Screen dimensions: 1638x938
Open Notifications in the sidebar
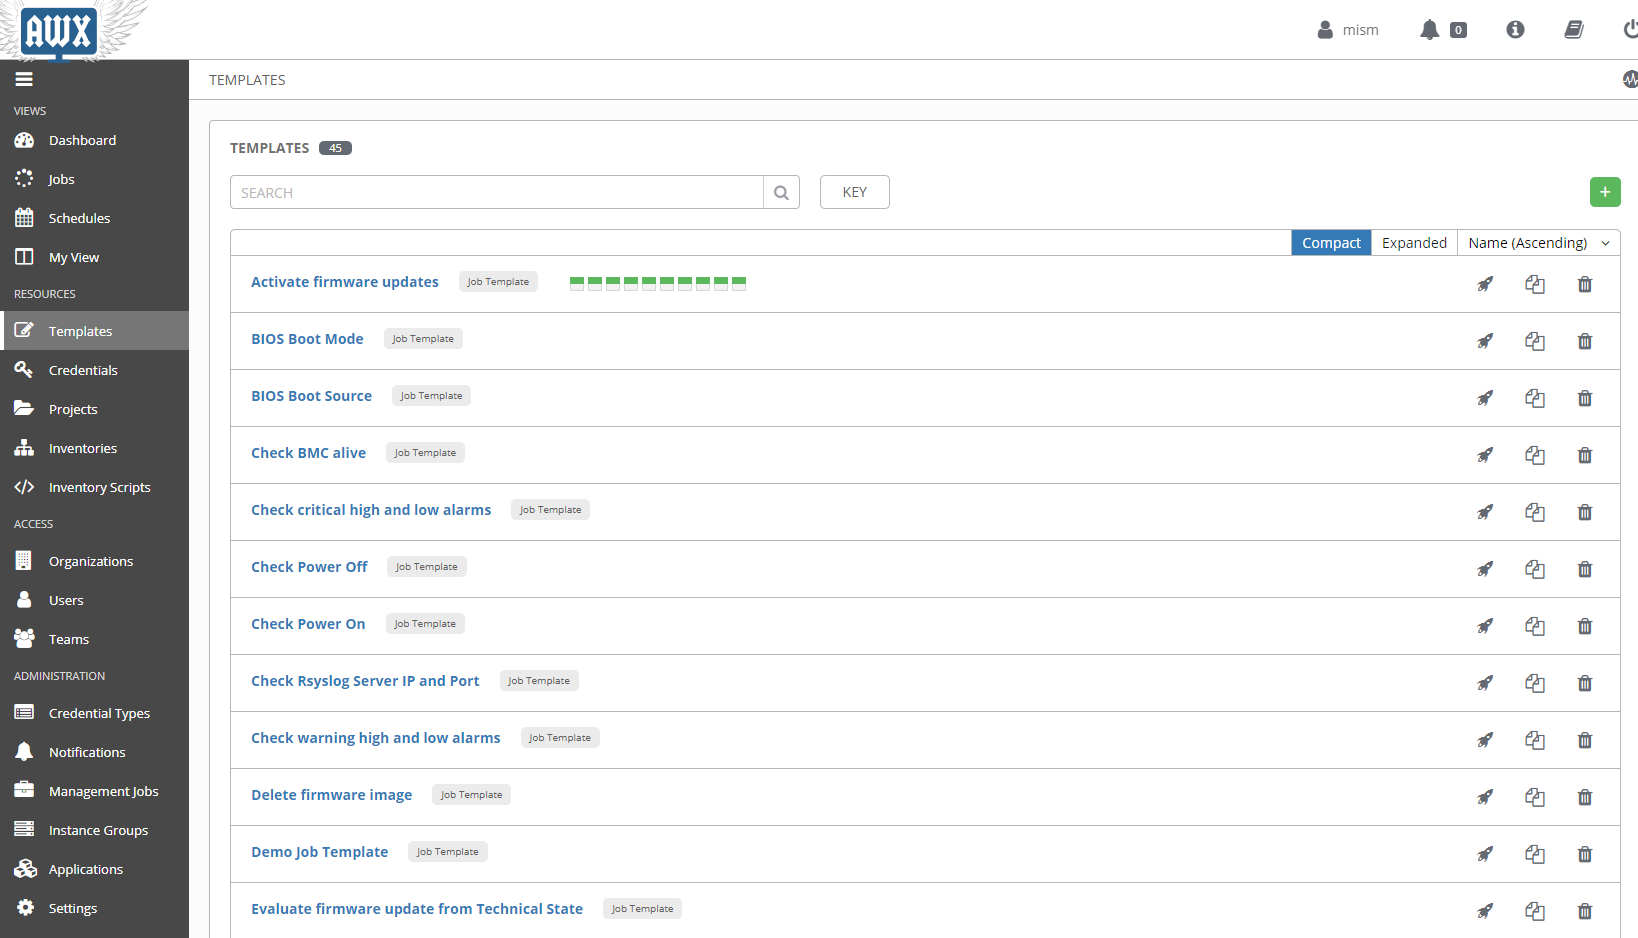(x=94, y=752)
